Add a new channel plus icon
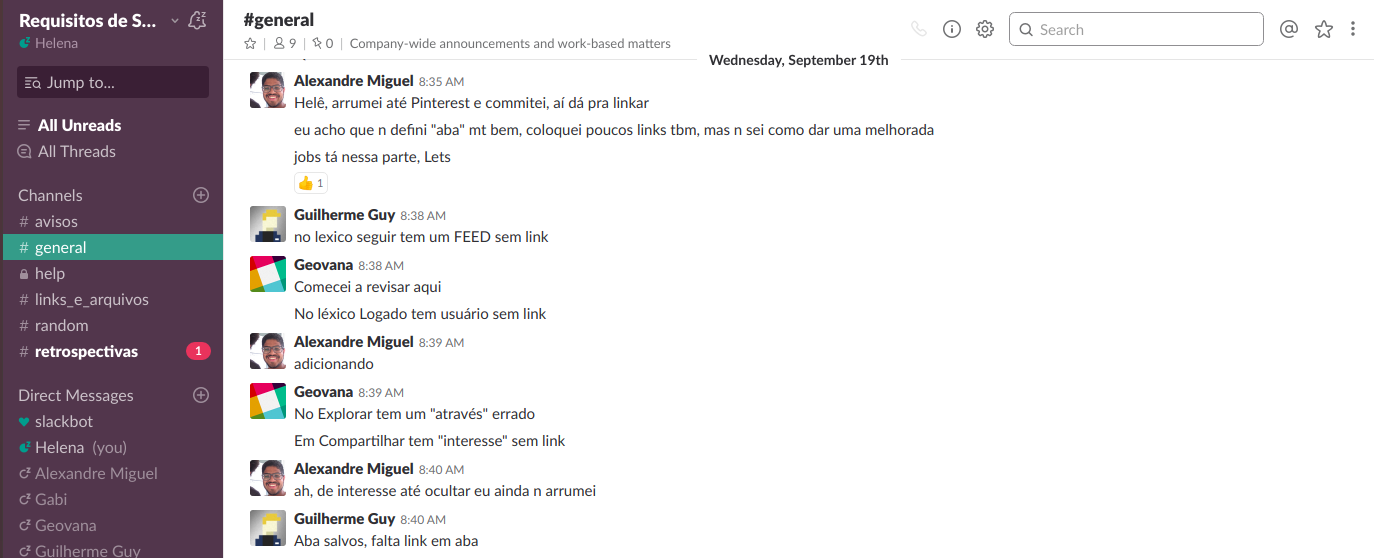Viewport: 1374px width, 558px height. coord(201,195)
